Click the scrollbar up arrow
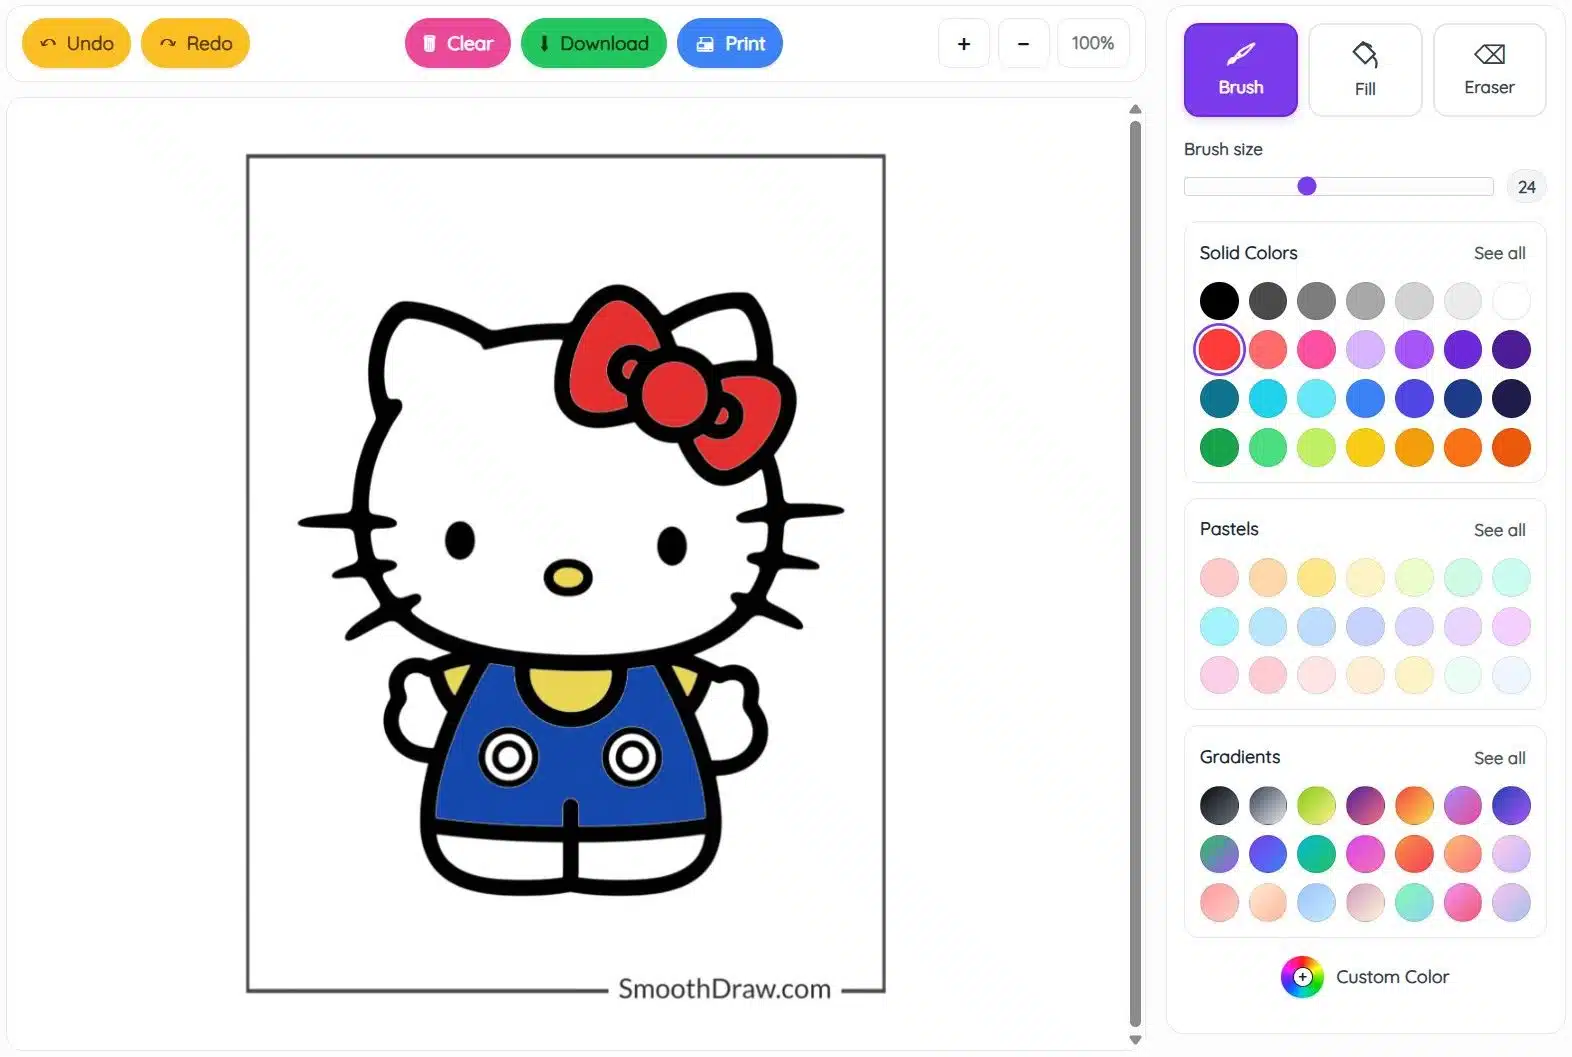 [1135, 109]
